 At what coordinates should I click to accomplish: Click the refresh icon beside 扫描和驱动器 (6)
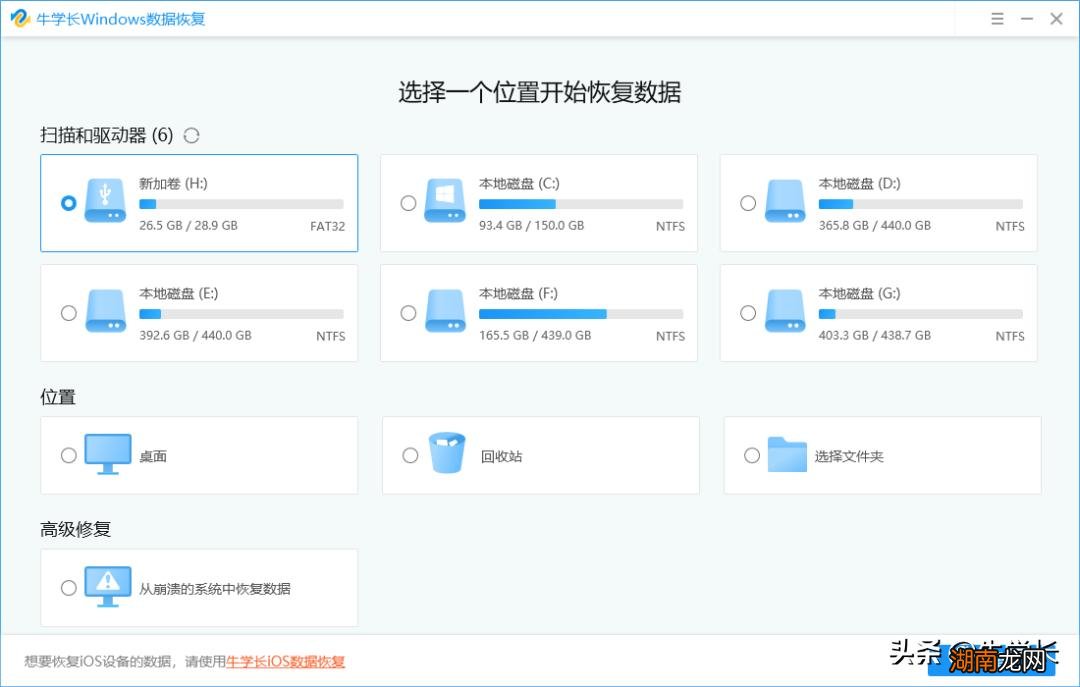191,135
